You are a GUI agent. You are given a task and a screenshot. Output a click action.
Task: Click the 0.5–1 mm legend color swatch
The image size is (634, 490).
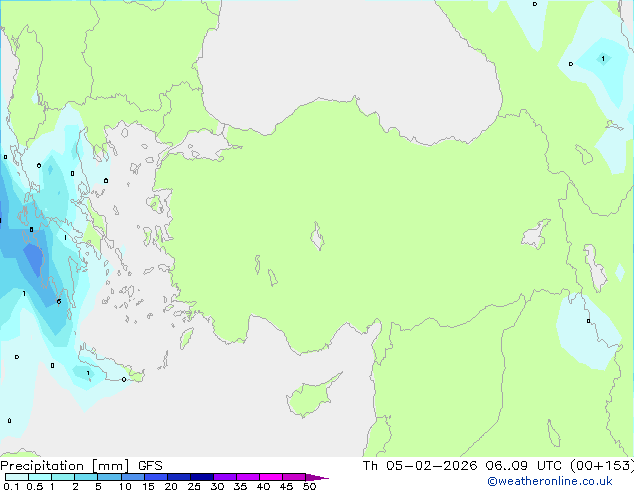(40, 477)
